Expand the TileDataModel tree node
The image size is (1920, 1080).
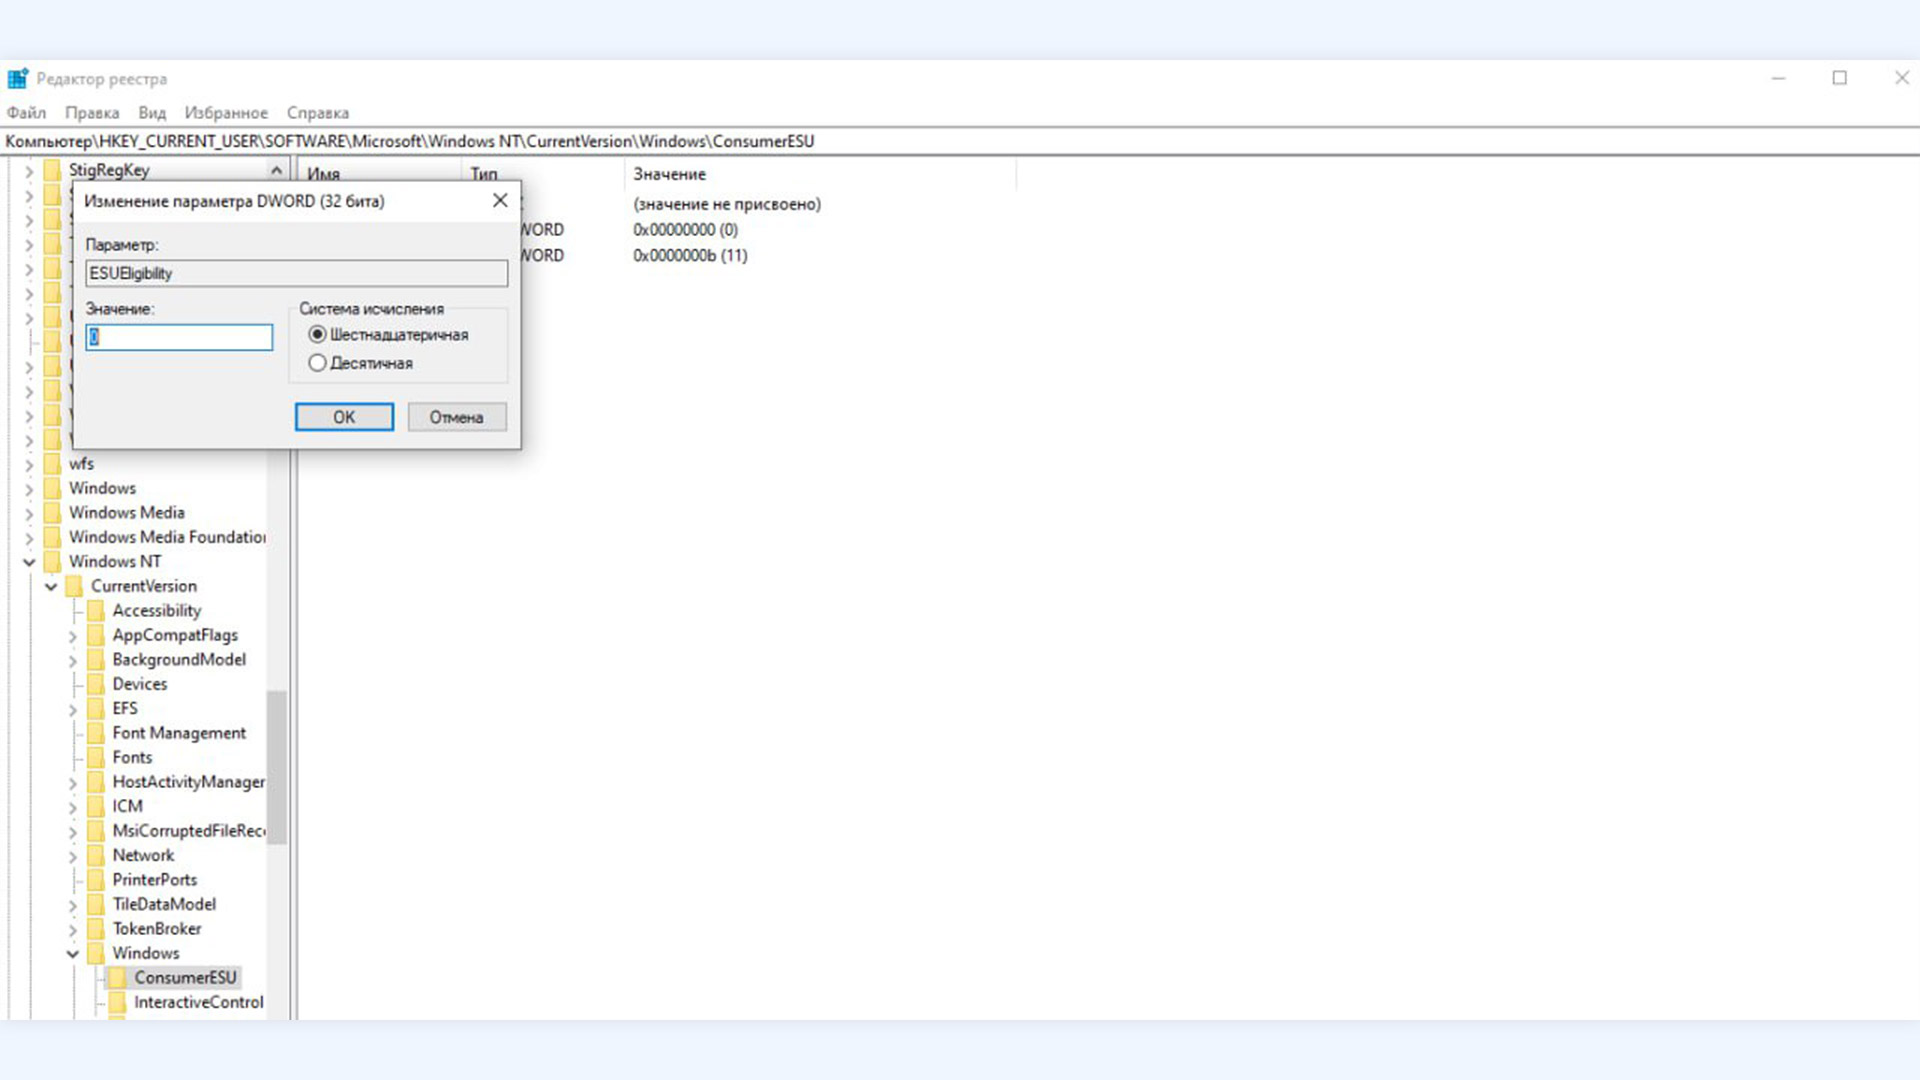pos(73,905)
